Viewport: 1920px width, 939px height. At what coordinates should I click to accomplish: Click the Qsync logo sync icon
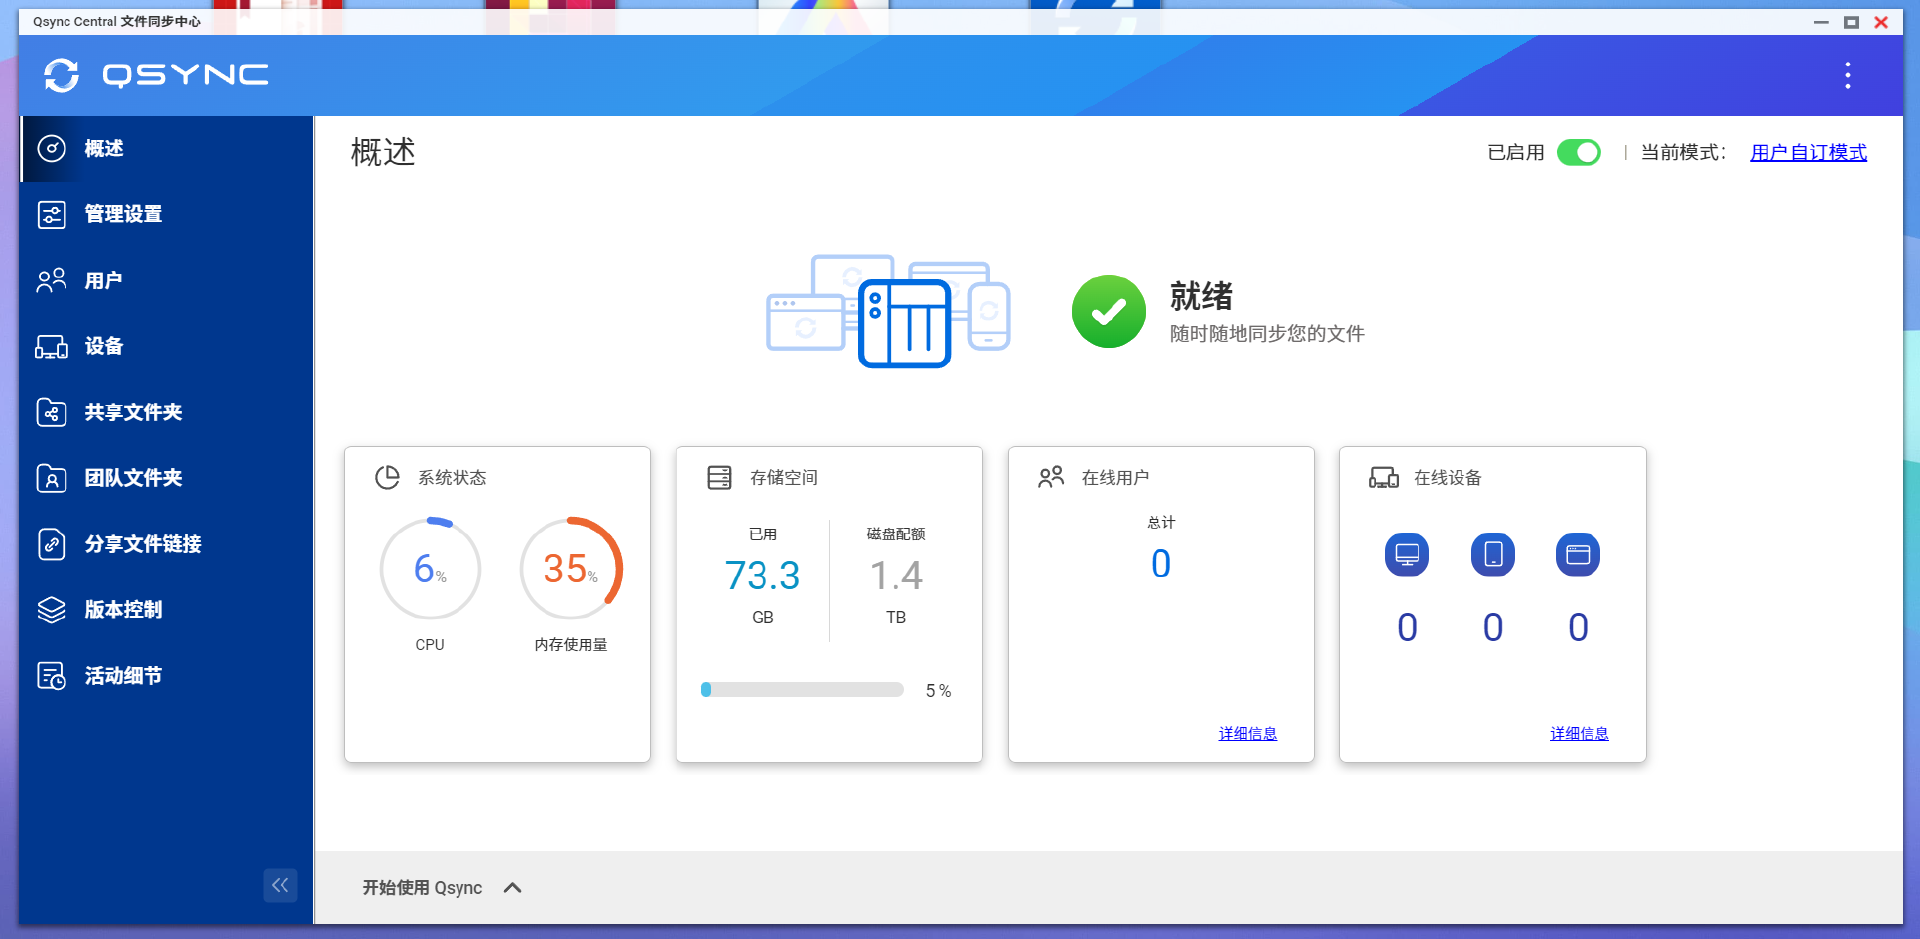(x=61, y=75)
